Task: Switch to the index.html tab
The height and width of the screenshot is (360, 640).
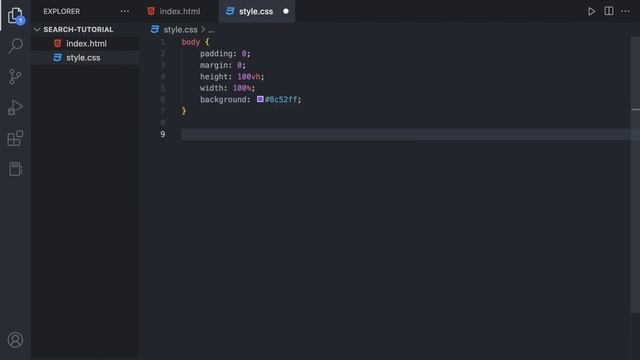Action: click(180, 11)
